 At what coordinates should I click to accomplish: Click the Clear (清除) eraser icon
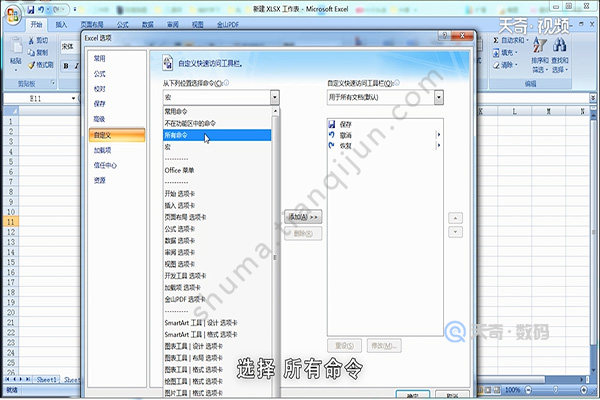(496, 65)
